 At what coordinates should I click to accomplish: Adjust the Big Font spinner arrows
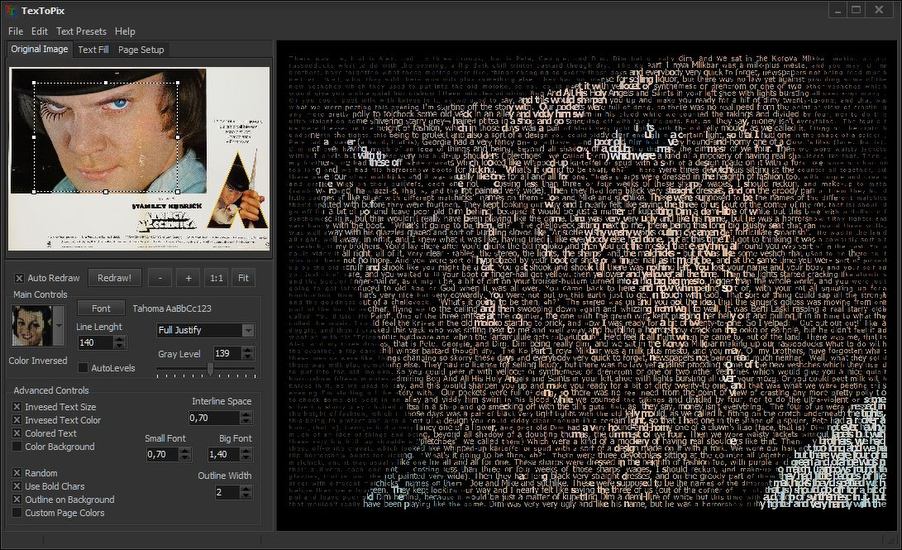tap(247, 454)
